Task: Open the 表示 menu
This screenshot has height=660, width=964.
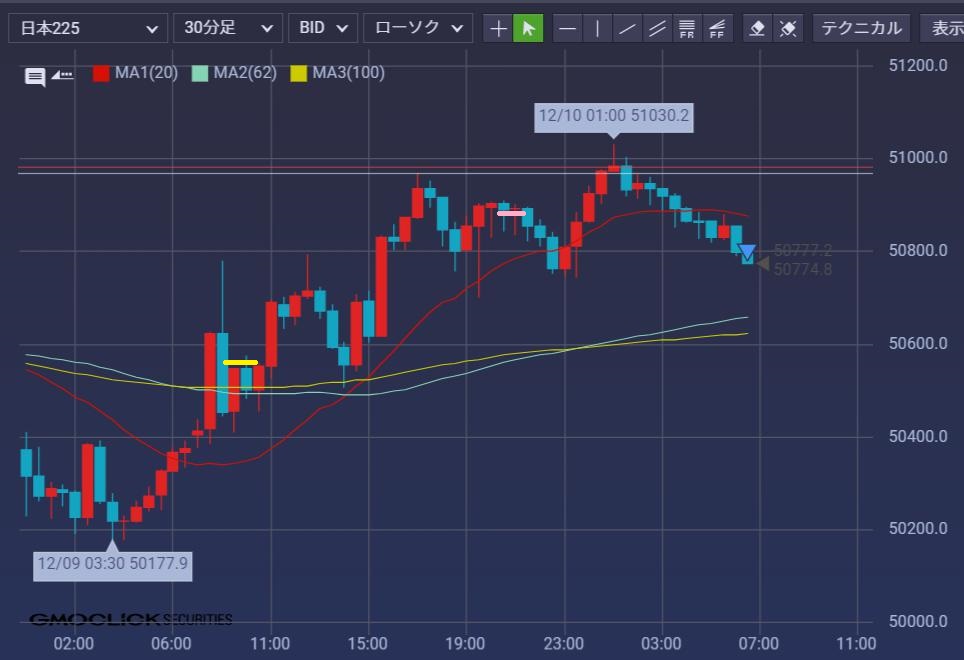Action: (945, 28)
